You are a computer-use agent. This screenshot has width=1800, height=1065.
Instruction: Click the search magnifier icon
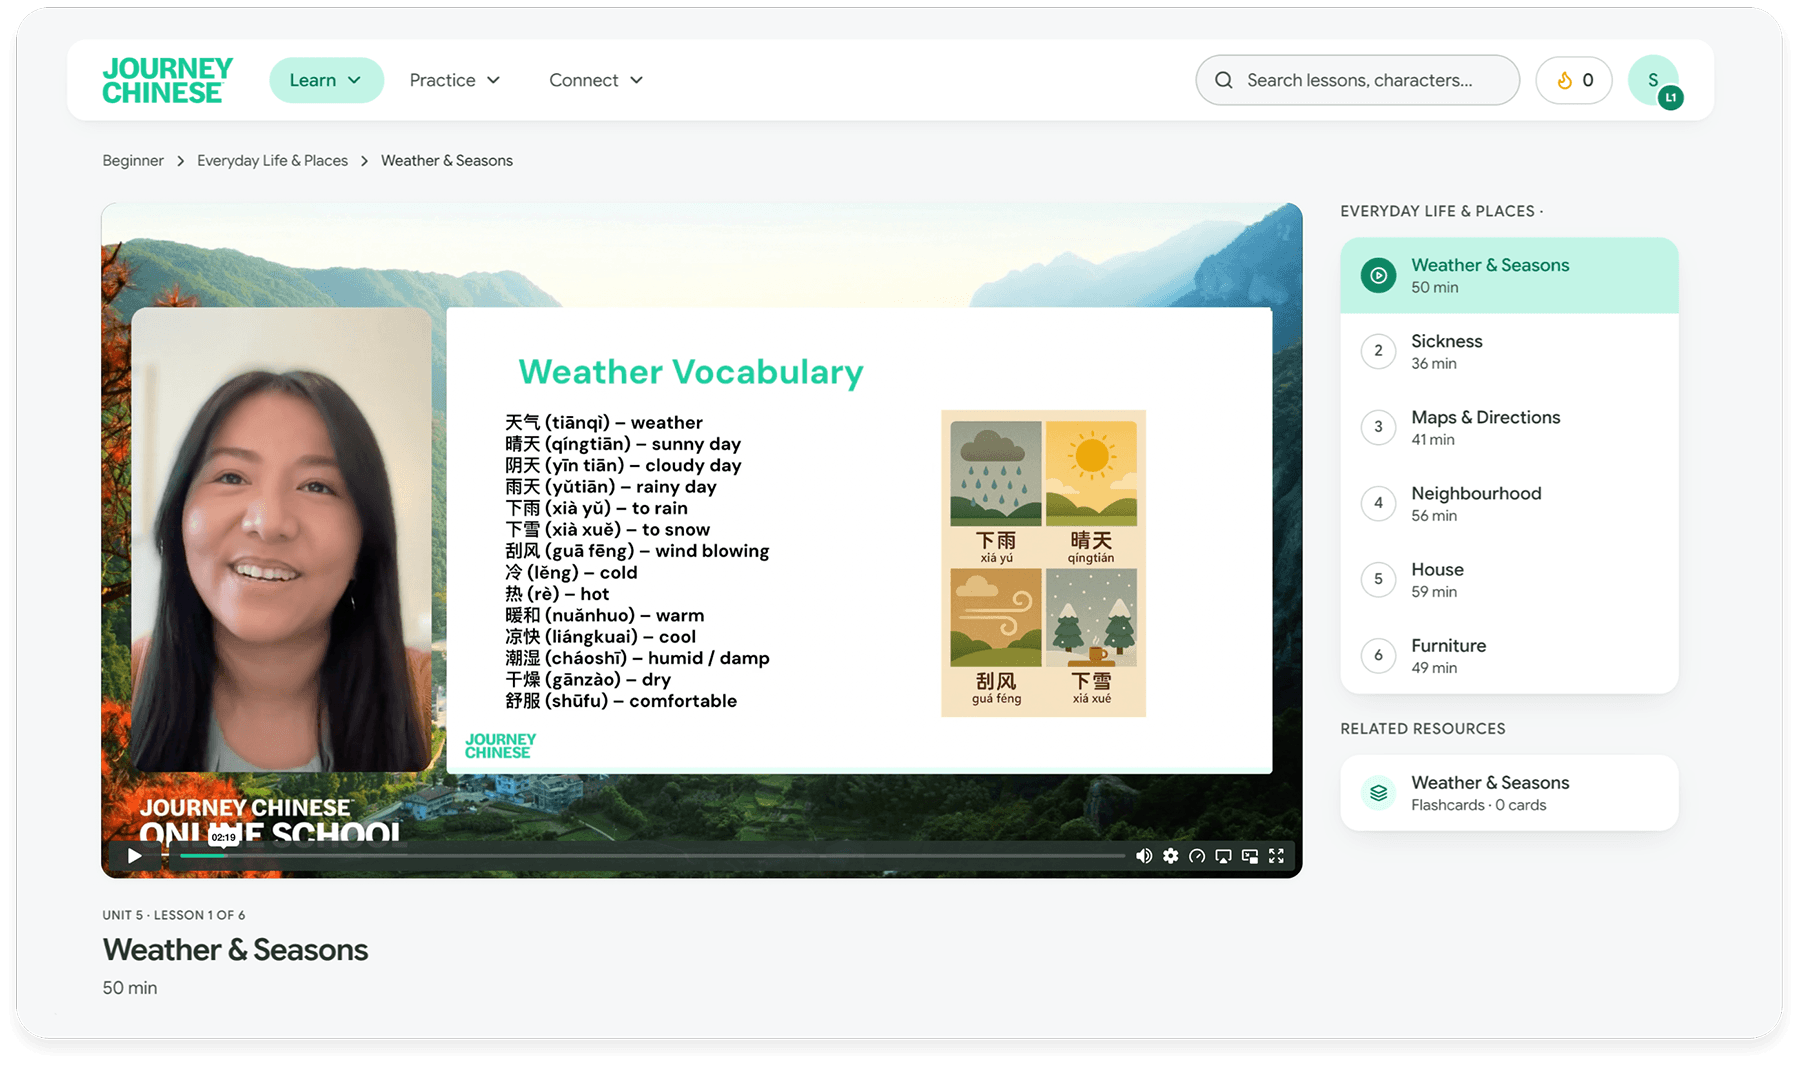tap(1223, 80)
